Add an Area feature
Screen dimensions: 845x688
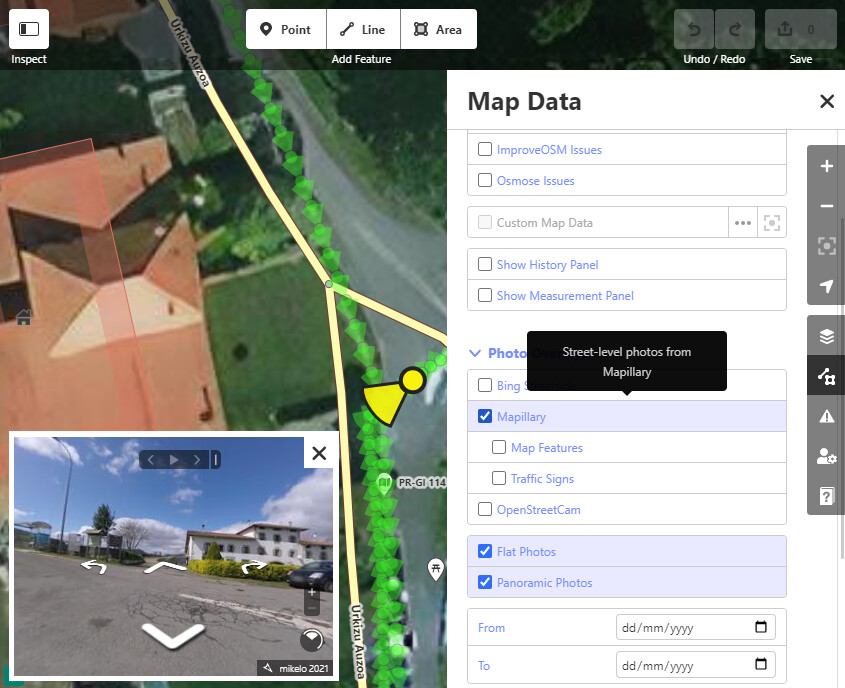click(x=439, y=29)
